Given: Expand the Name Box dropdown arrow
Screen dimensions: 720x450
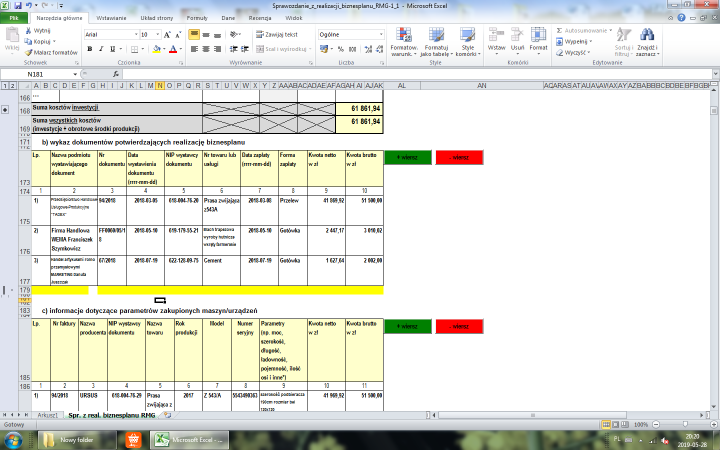Looking at the screenshot, I should [x=74, y=73].
